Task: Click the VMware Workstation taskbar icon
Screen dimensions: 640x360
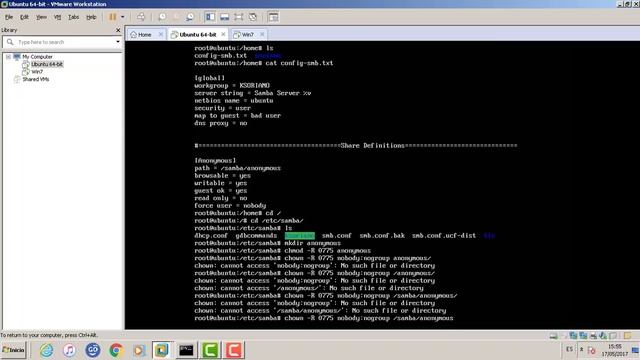Action: [162, 350]
